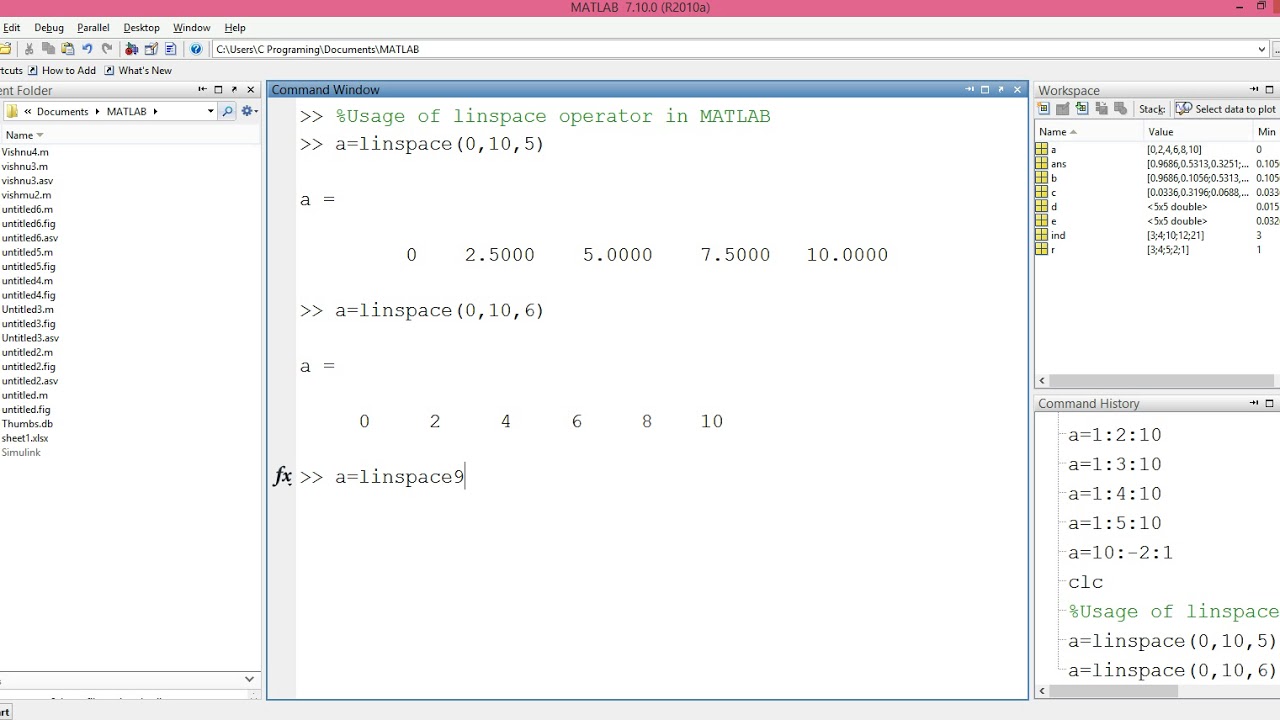
Task: Open the Desktop menu
Action: coord(142,28)
